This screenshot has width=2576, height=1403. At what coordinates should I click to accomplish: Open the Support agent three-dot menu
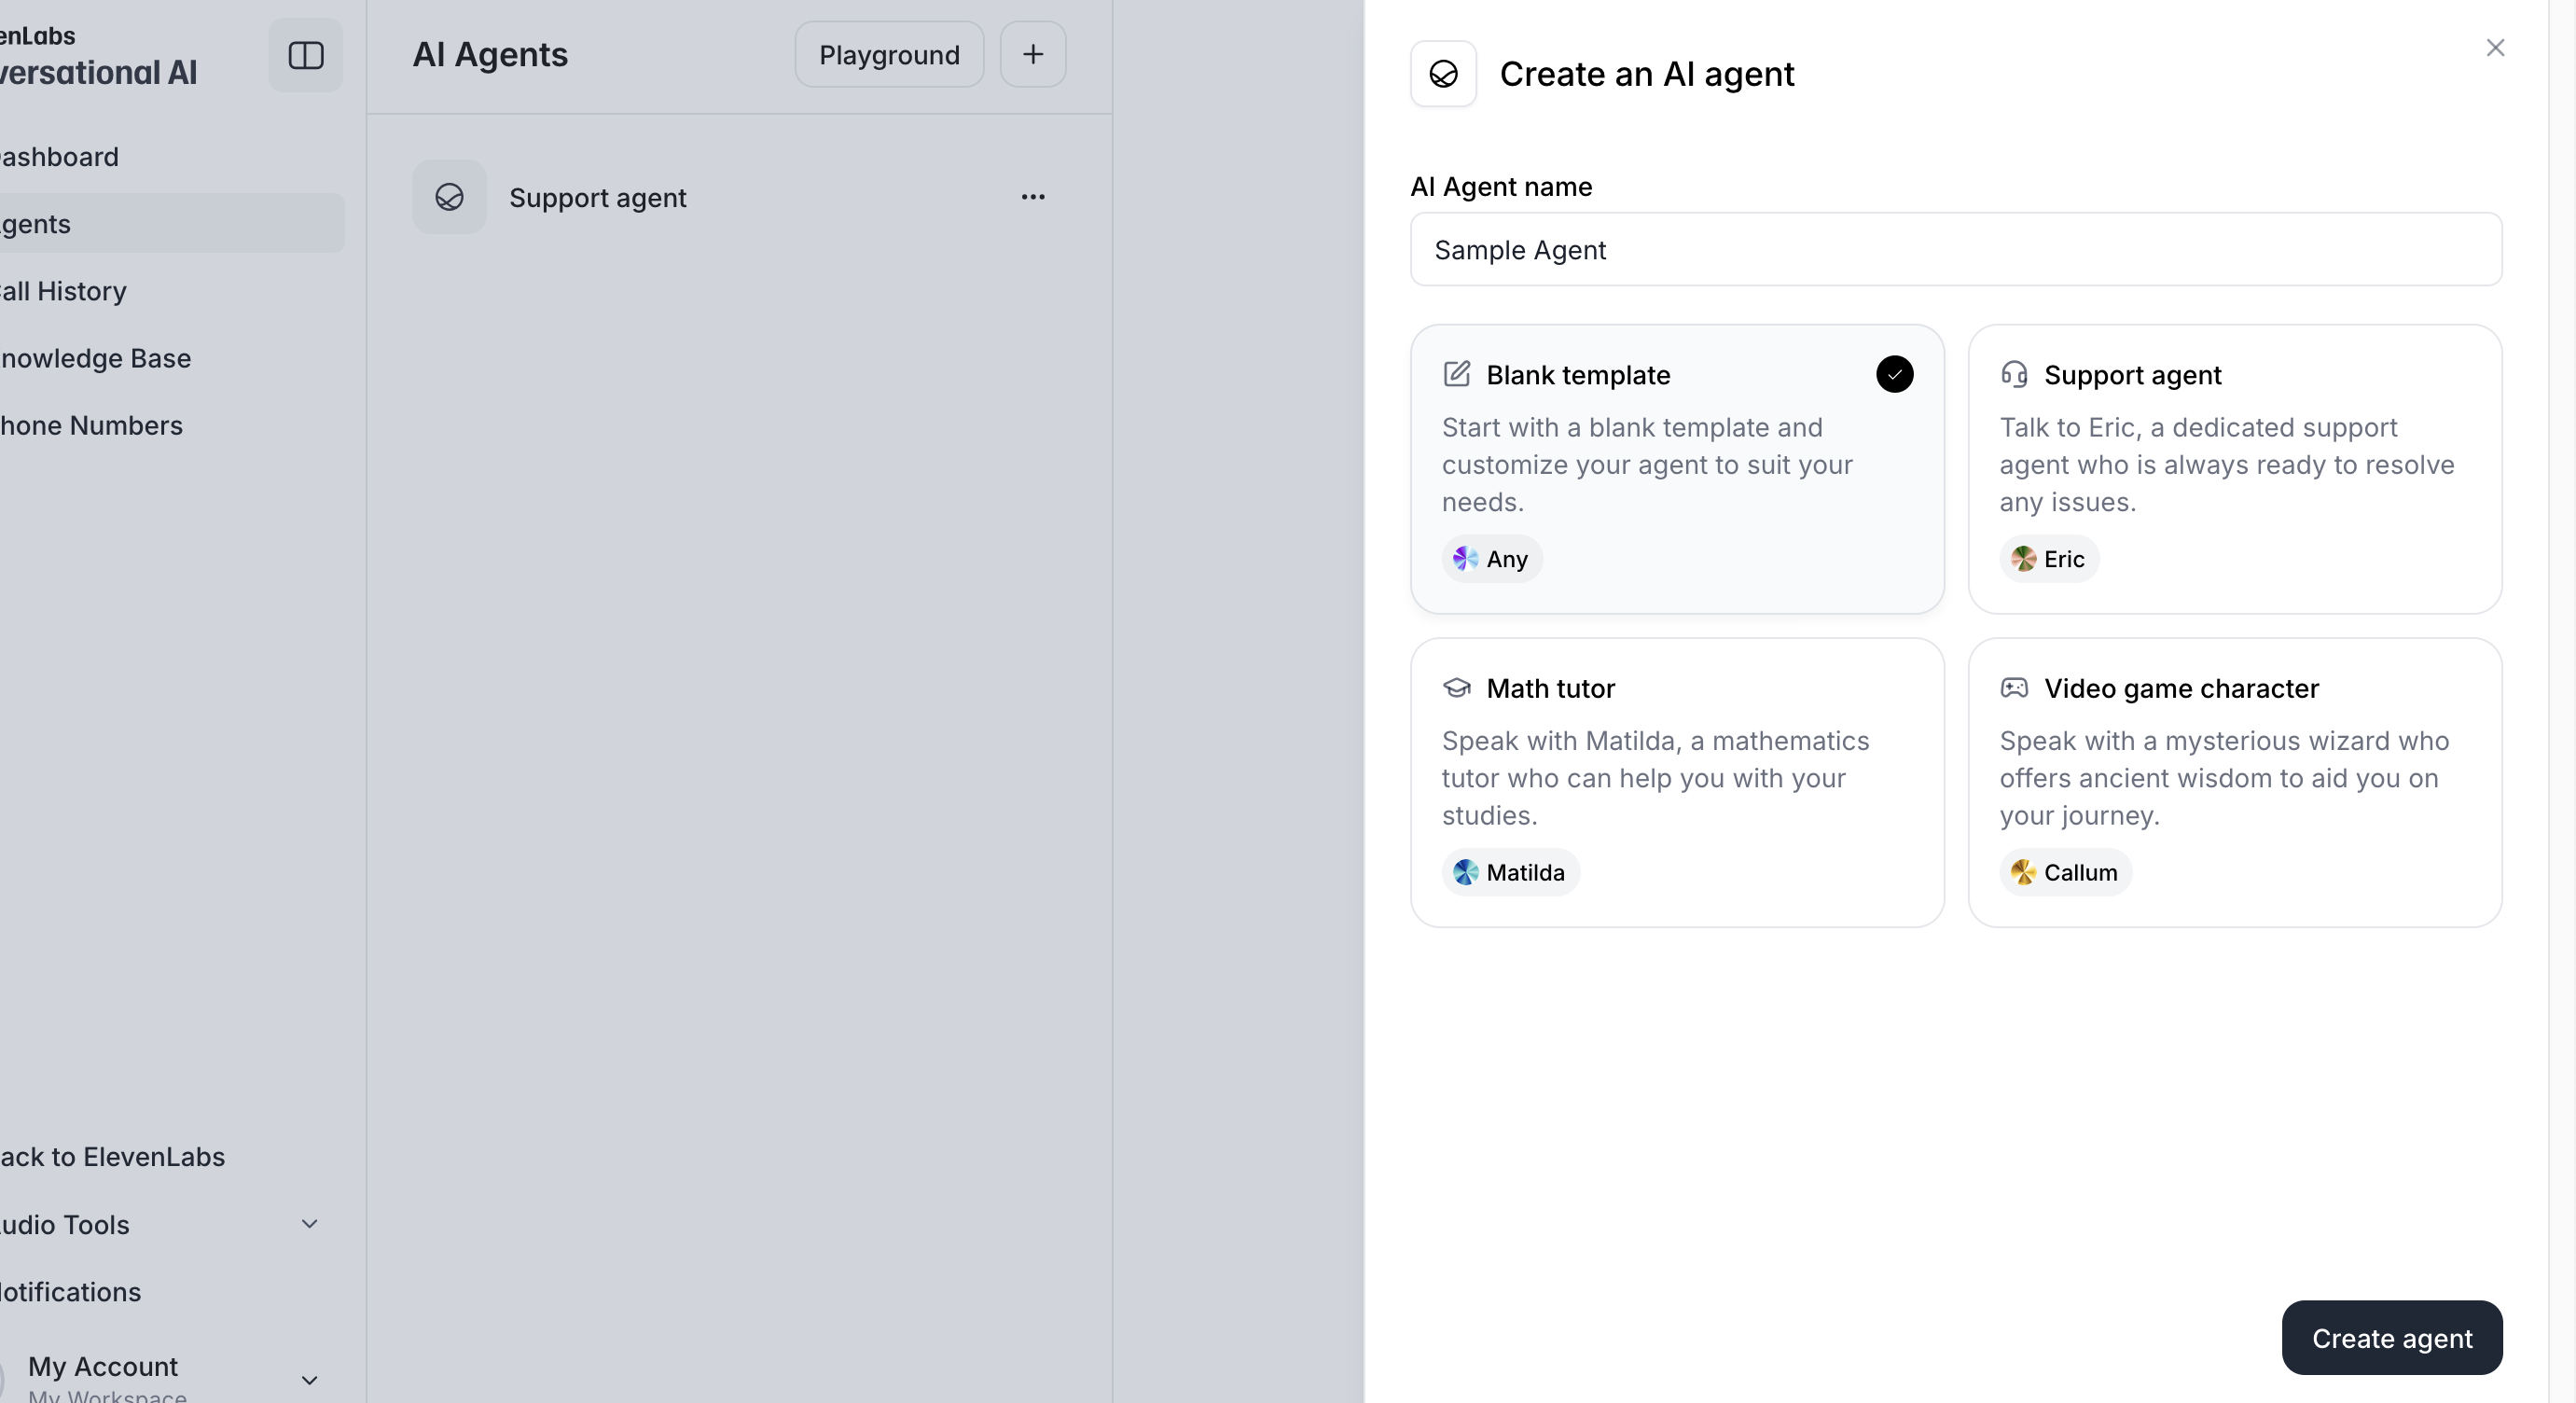(1033, 197)
